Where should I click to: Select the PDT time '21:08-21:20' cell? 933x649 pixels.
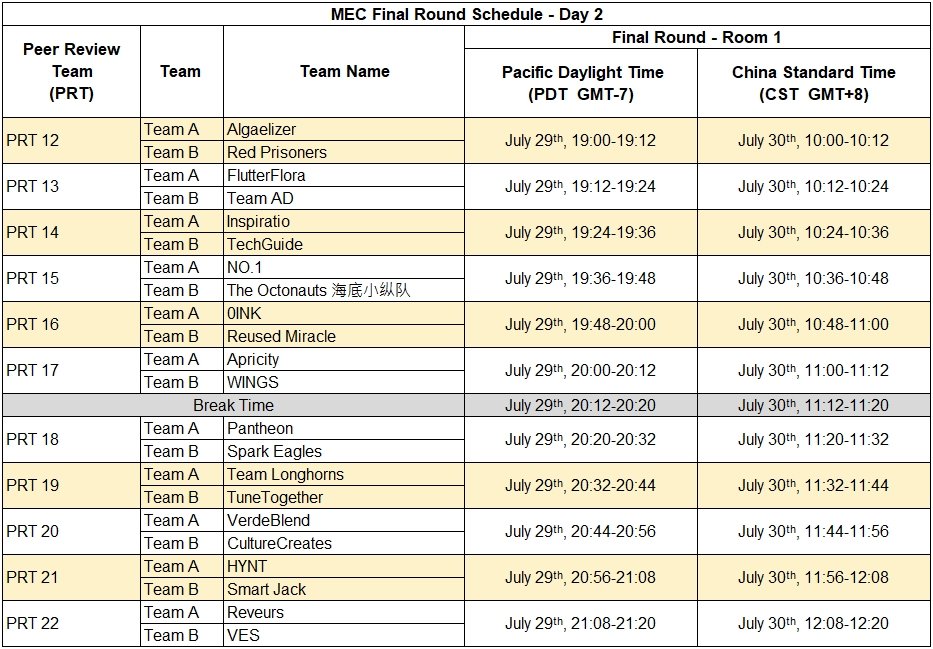(580, 624)
